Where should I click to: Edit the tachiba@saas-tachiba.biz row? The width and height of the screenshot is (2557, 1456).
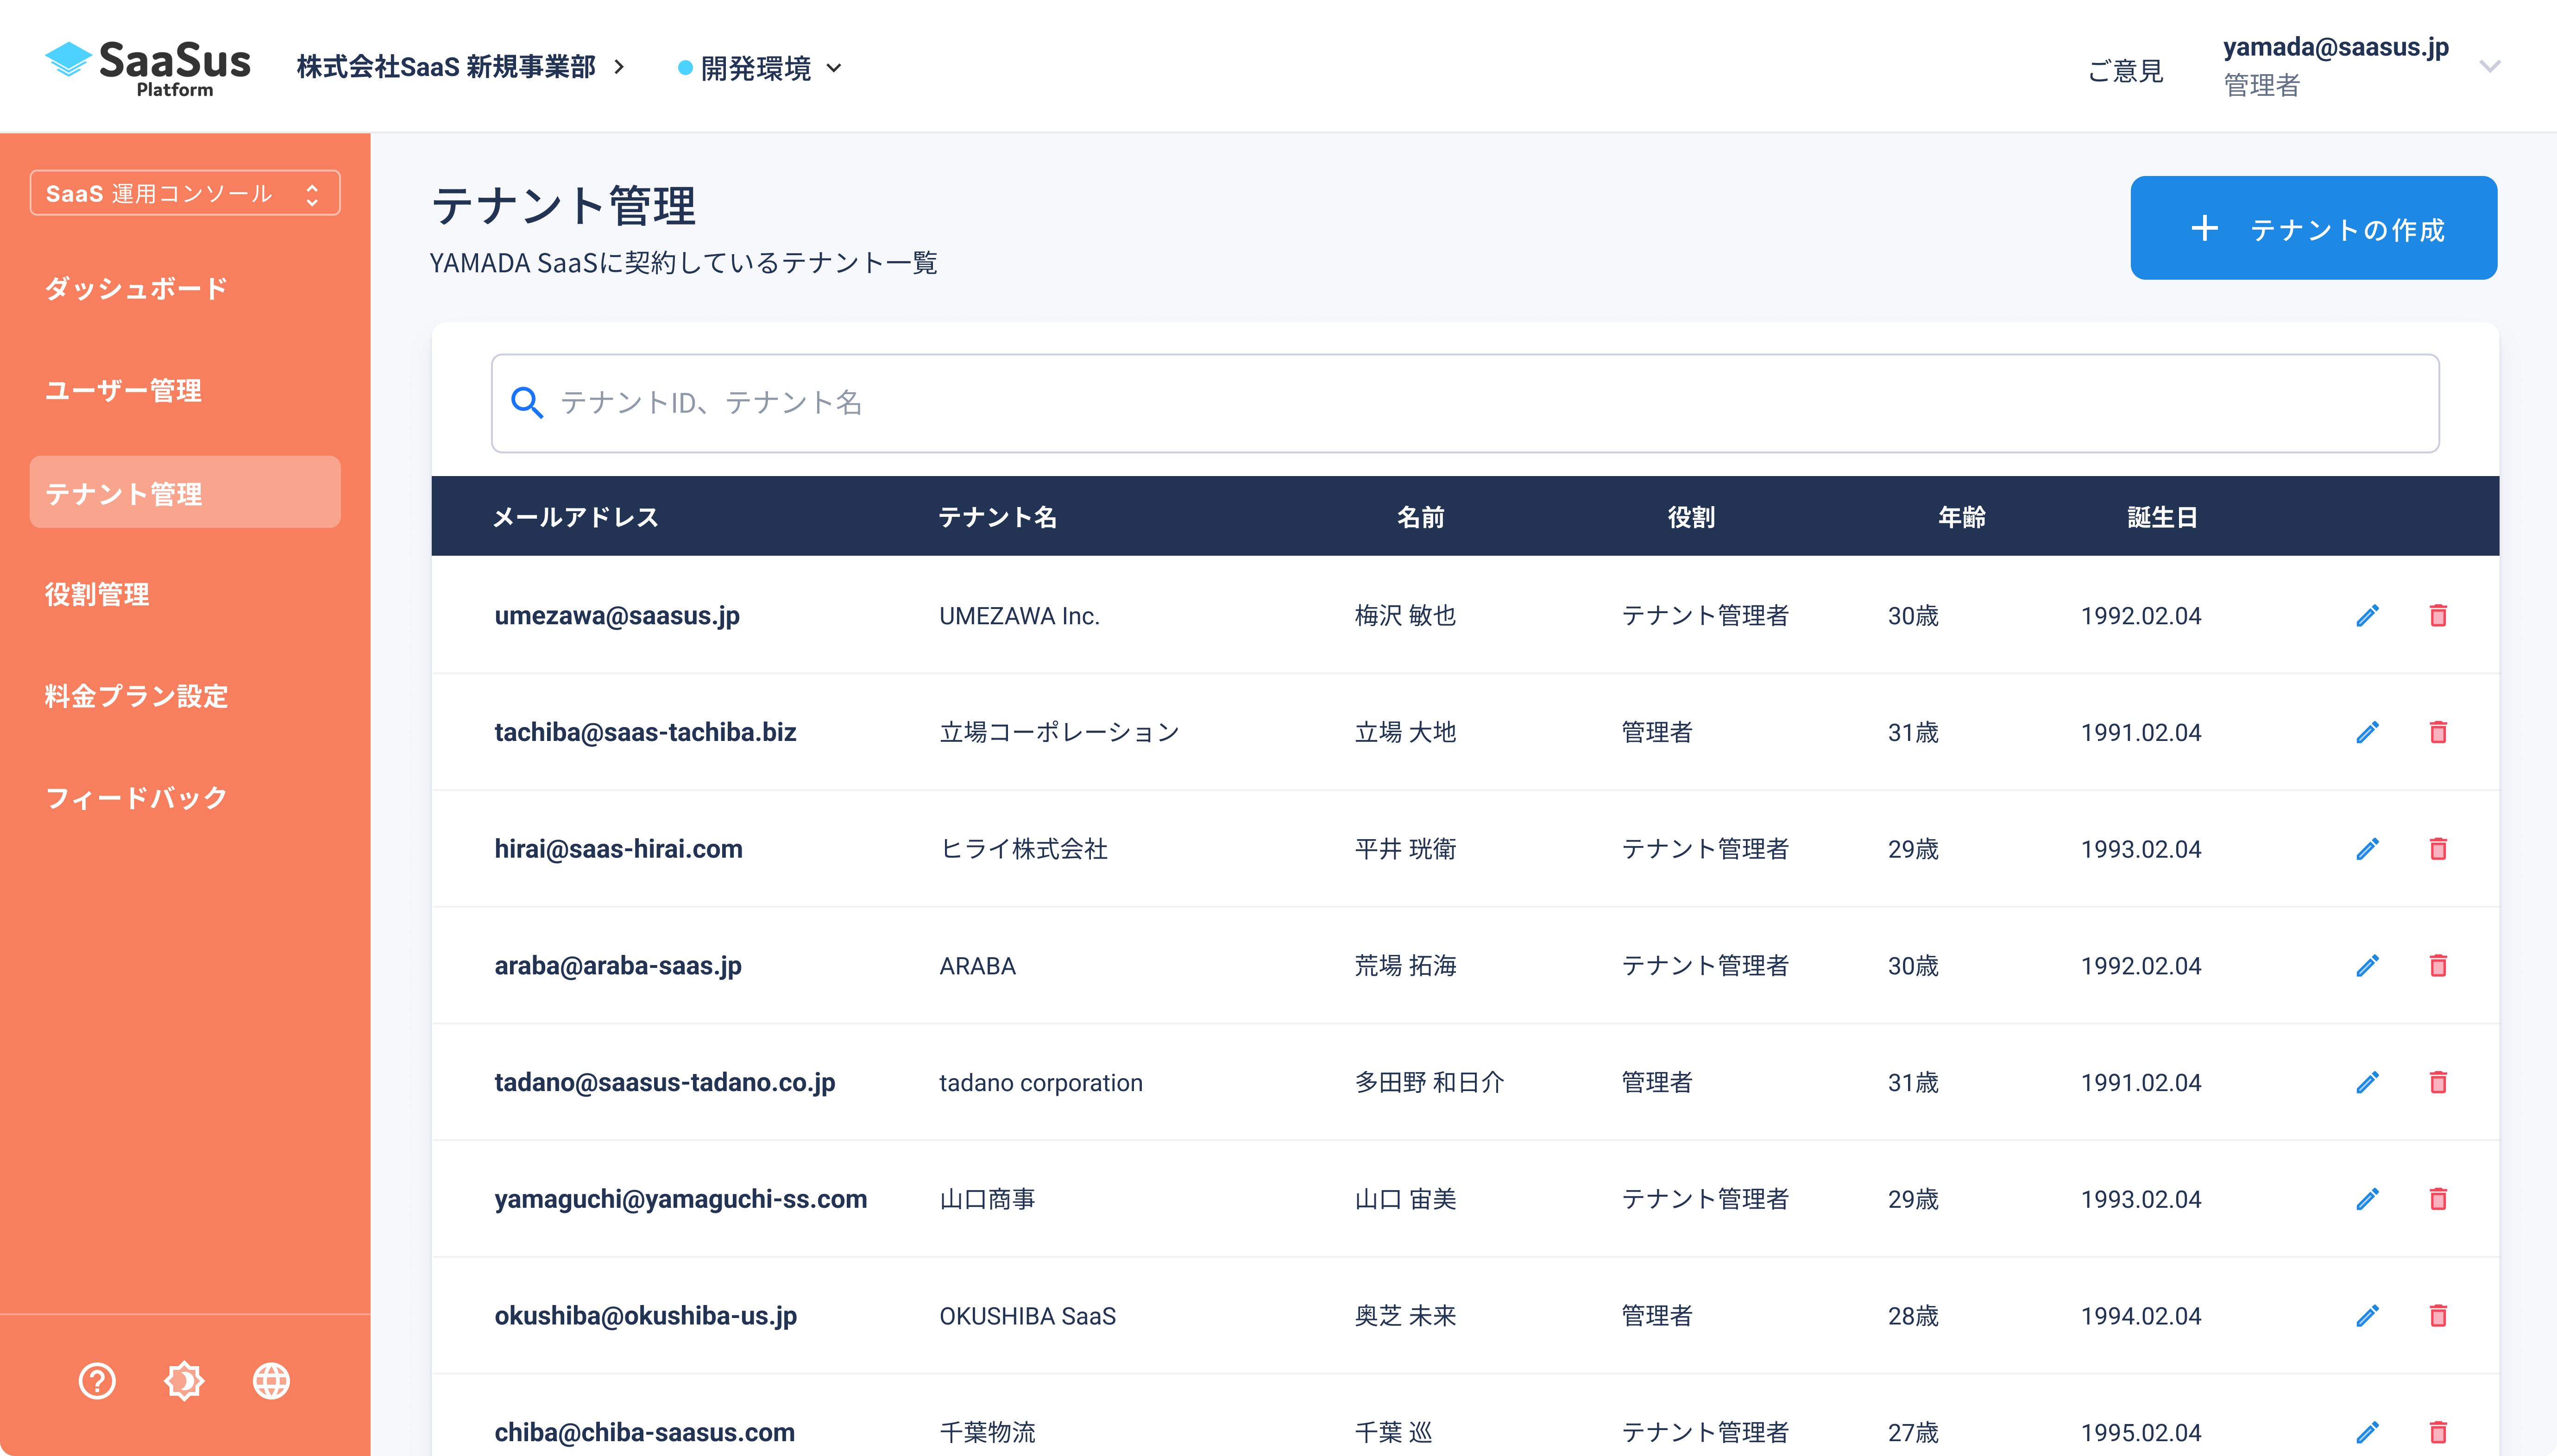click(x=2367, y=732)
